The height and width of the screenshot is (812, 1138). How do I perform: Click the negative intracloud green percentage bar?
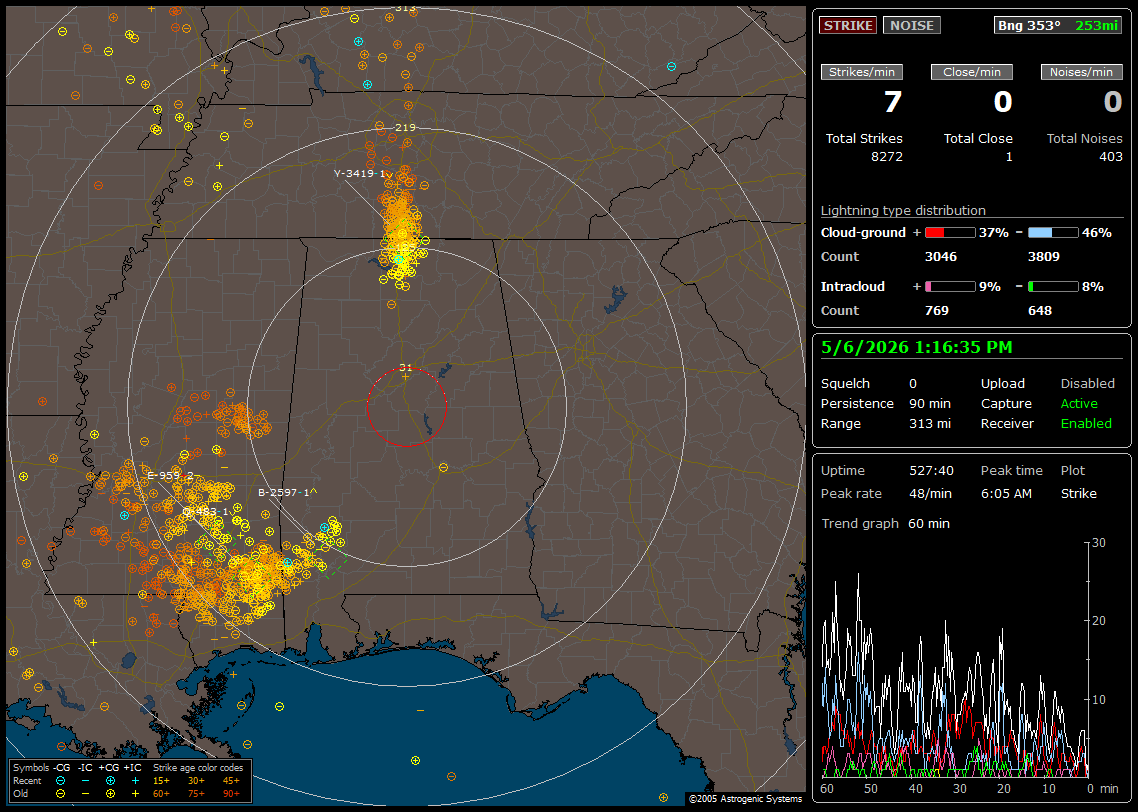pyautogui.click(x=1053, y=287)
